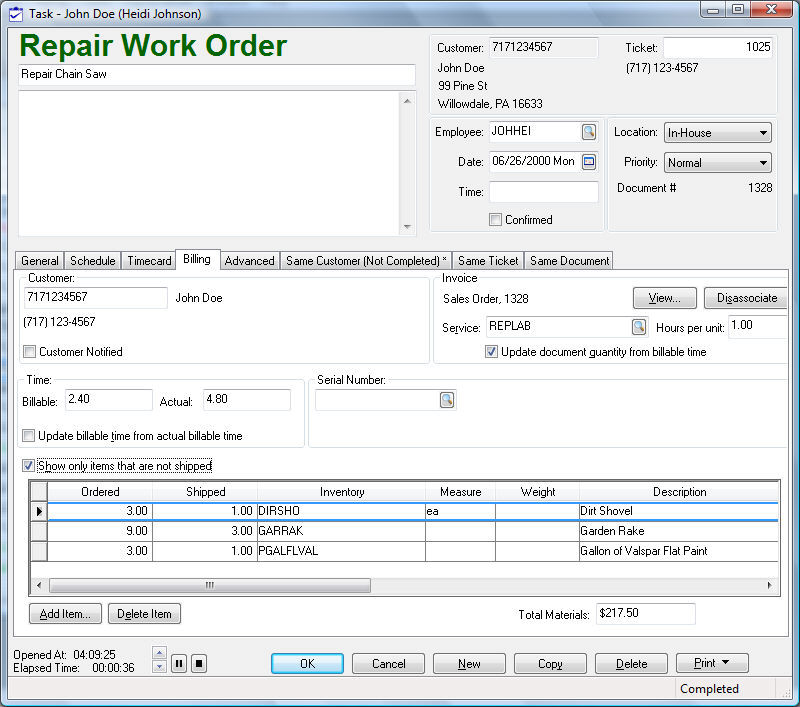Pause the elapsed time timer
The image size is (800, 707).
point(179,663)
